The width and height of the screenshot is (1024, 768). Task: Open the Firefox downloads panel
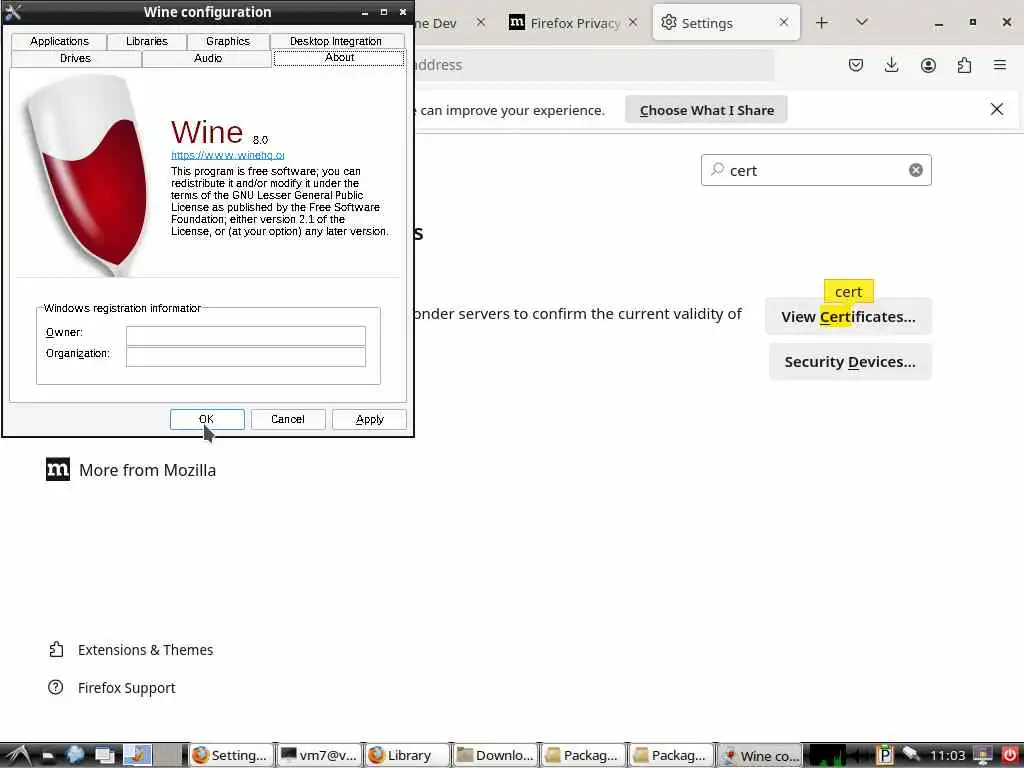click(891, 65)
